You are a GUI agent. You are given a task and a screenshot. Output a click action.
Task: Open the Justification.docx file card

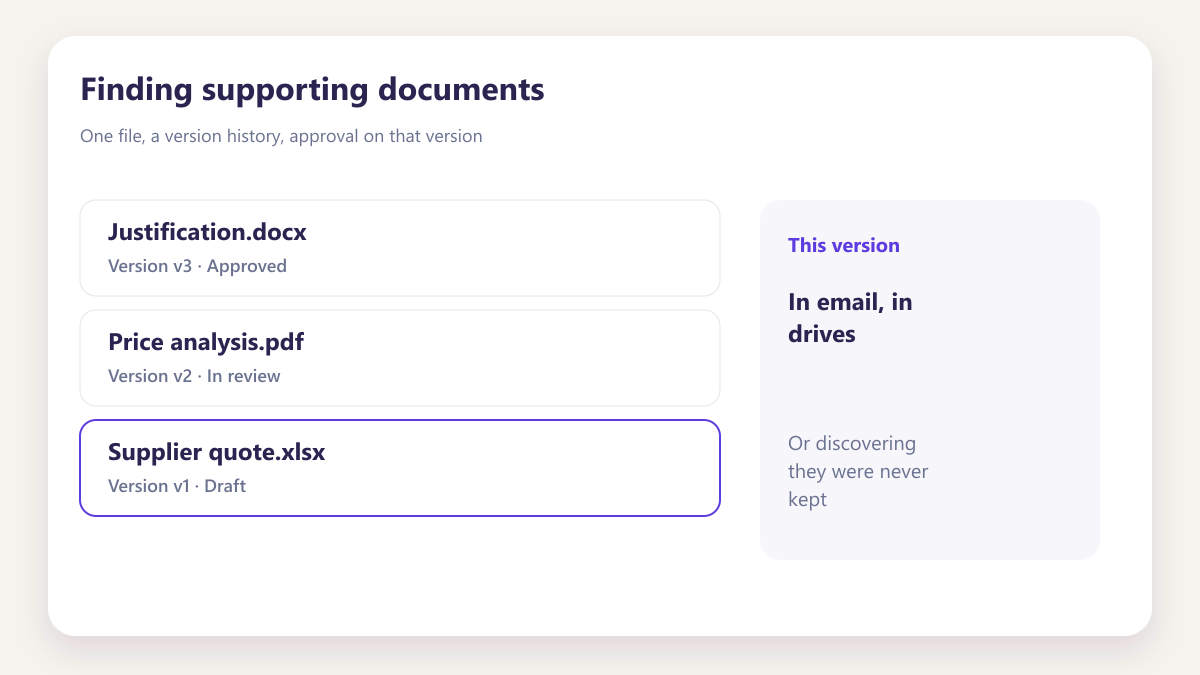point(400,248)
